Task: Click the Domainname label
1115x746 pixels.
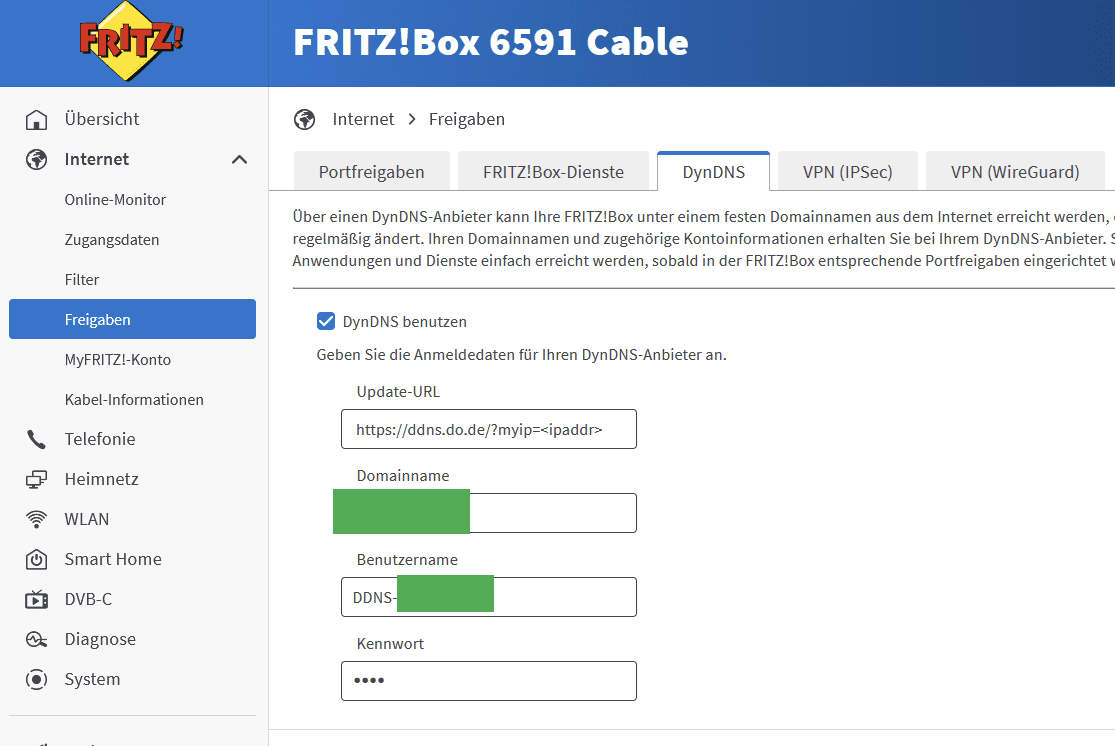Action: [x=402, y=476]
